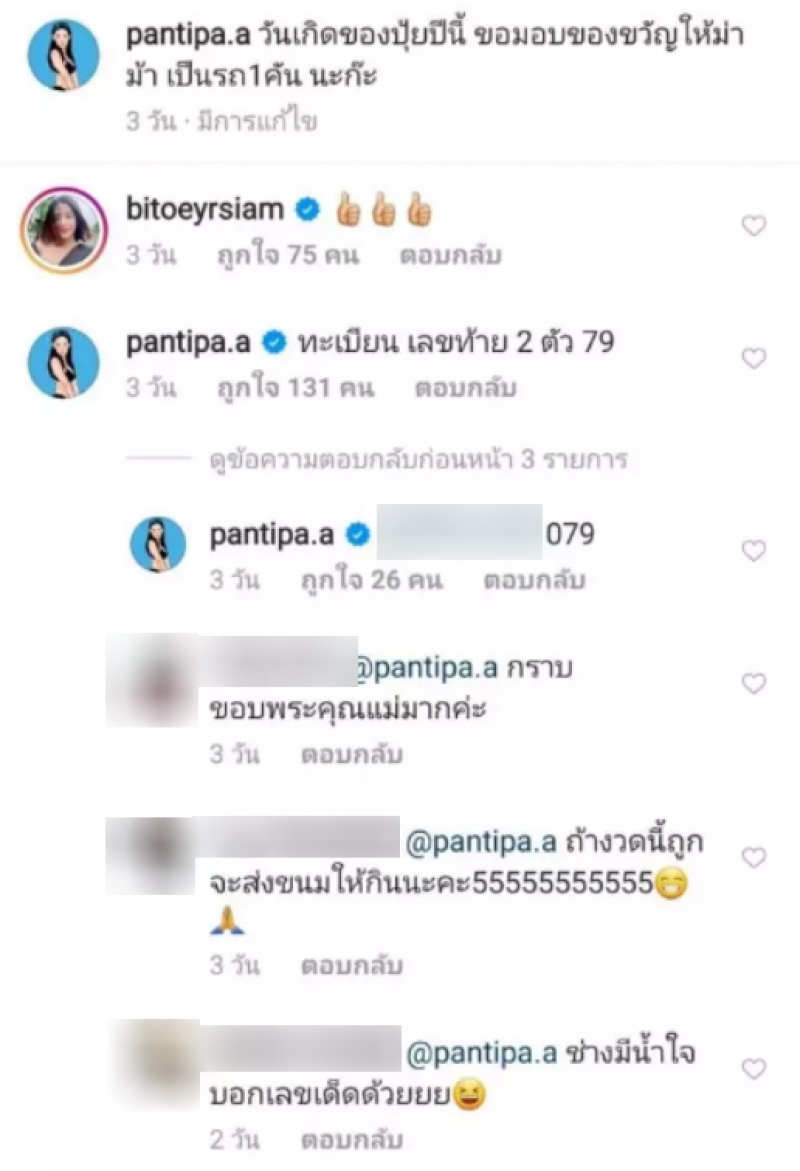Tap heart on pantipa.a's 079 reply
The image size is (800, 1171).
point(754,550)
